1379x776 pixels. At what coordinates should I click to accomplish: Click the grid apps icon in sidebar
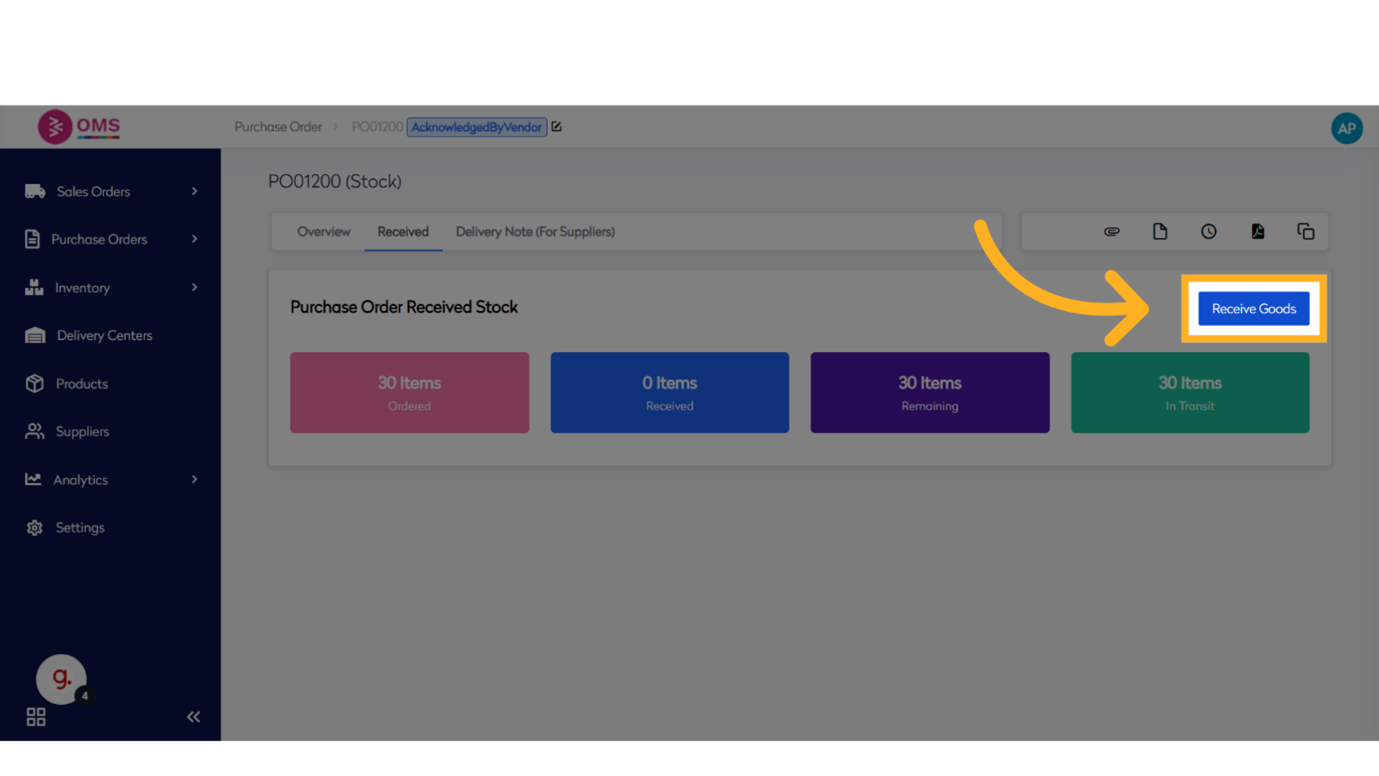pos(36,717)
